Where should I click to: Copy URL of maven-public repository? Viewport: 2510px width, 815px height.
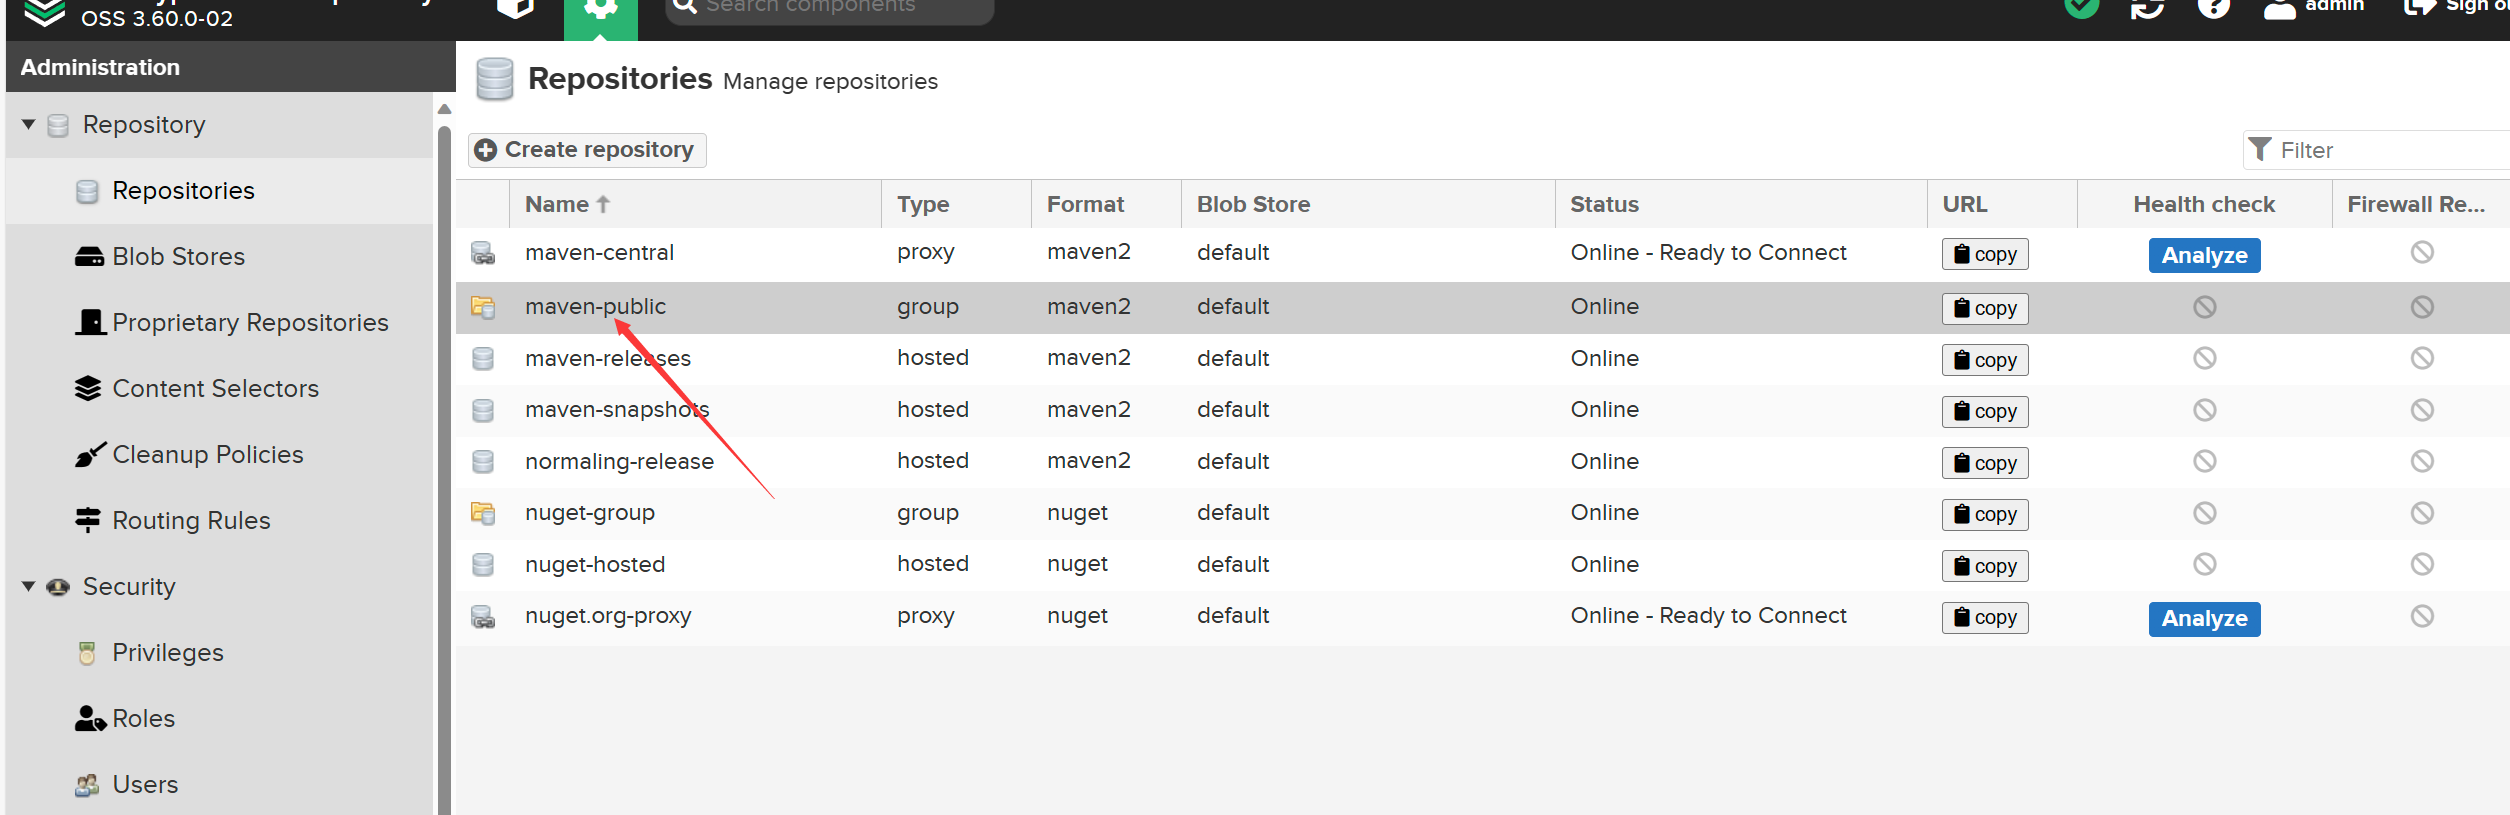(1984, 309)
